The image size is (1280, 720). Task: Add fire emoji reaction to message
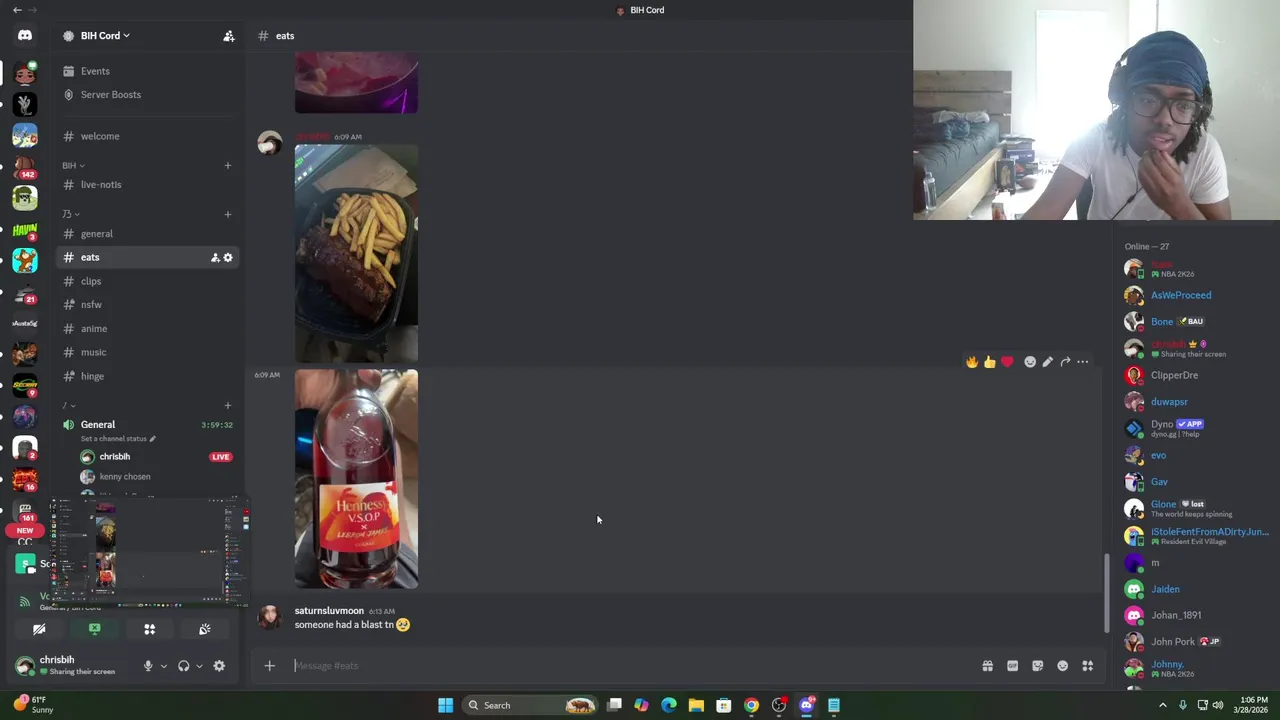click(x=972, y=362)
